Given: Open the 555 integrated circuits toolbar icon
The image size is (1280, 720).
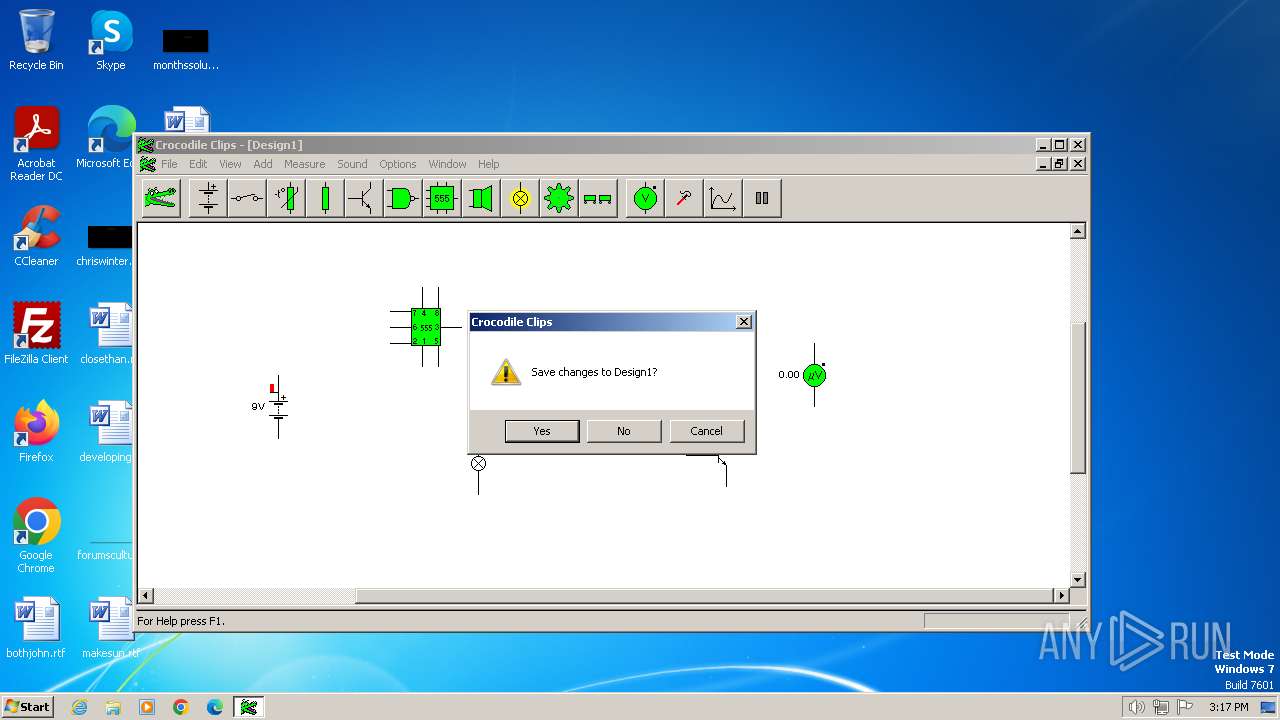Looking at the screenshot, I should point(442,198).
